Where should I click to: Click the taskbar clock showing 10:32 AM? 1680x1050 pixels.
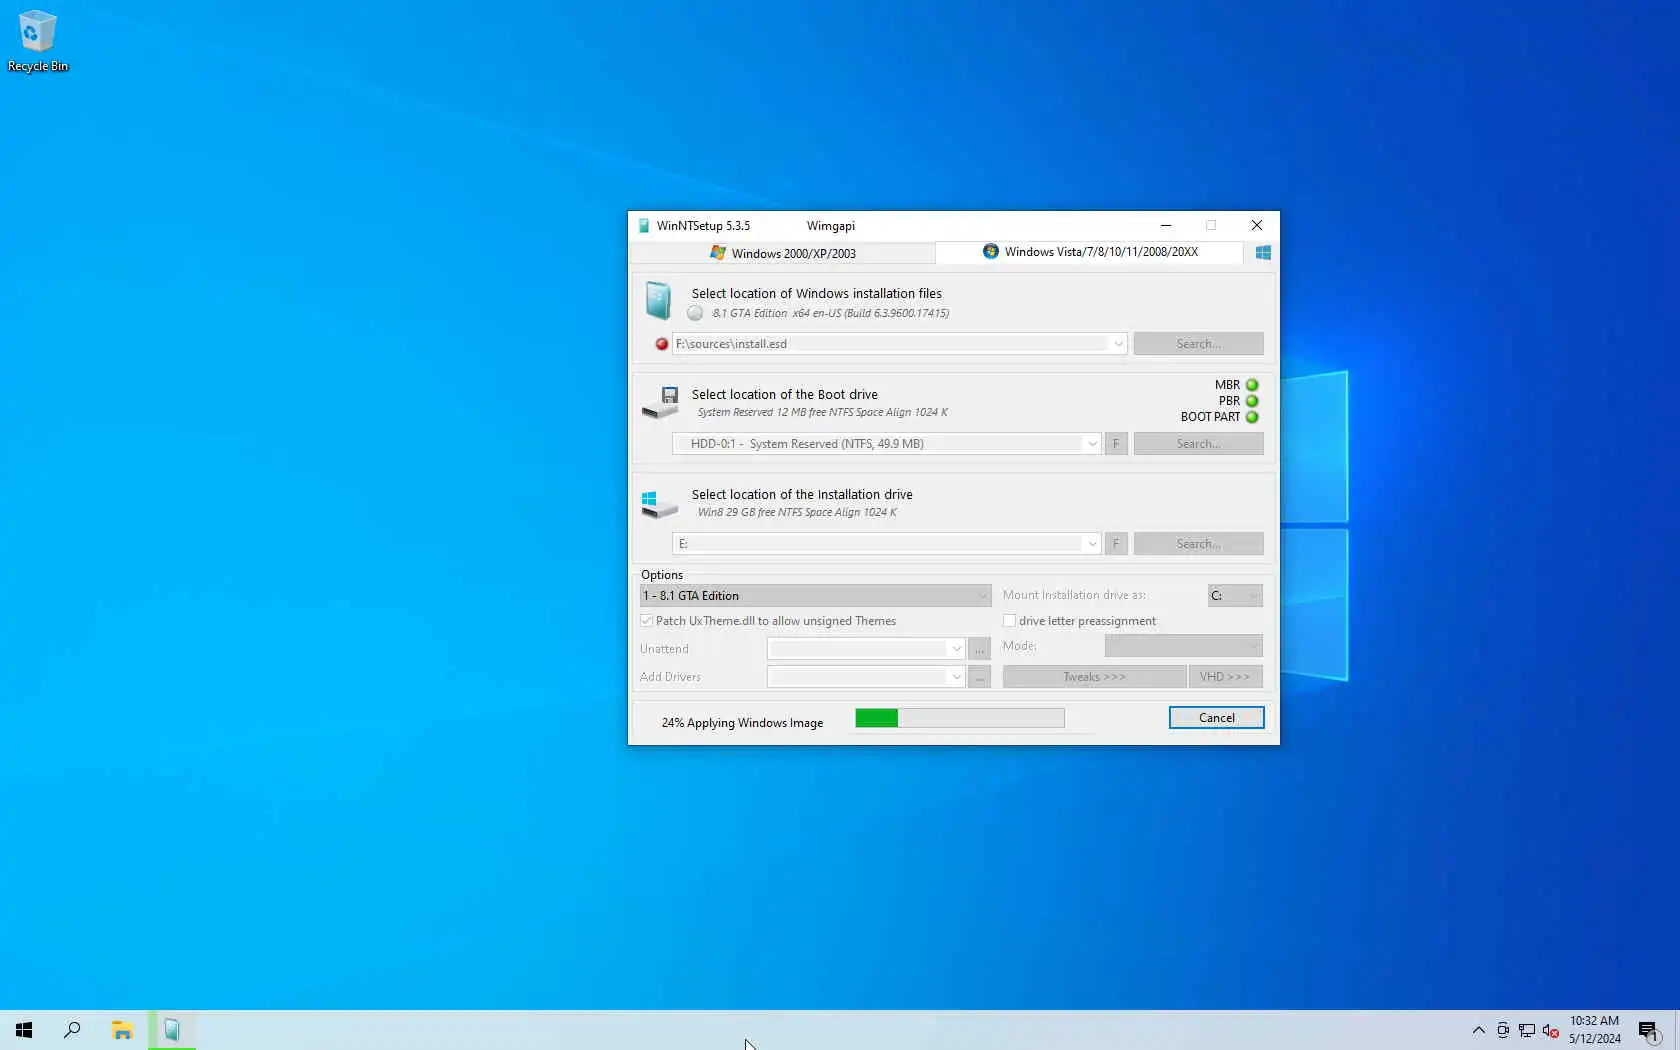pos(1594,1030)
